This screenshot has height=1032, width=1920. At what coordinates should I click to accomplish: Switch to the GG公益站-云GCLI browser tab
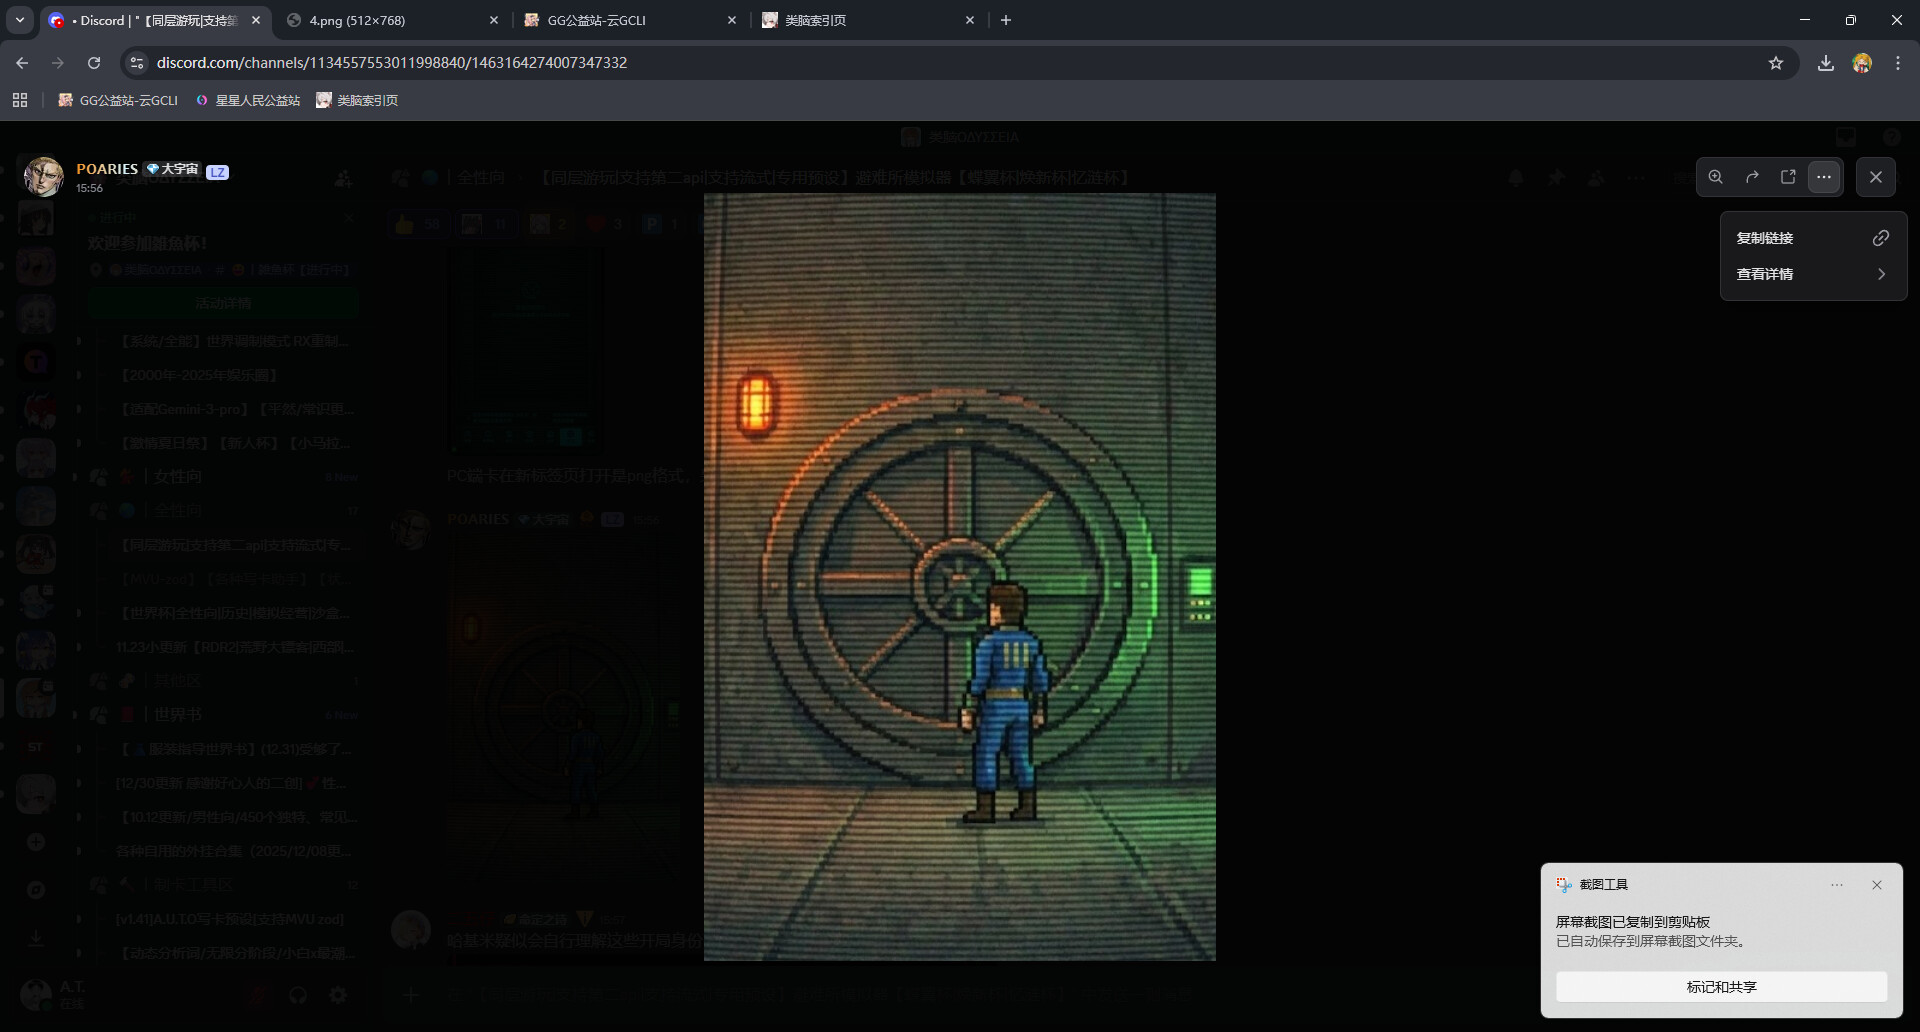631,20
